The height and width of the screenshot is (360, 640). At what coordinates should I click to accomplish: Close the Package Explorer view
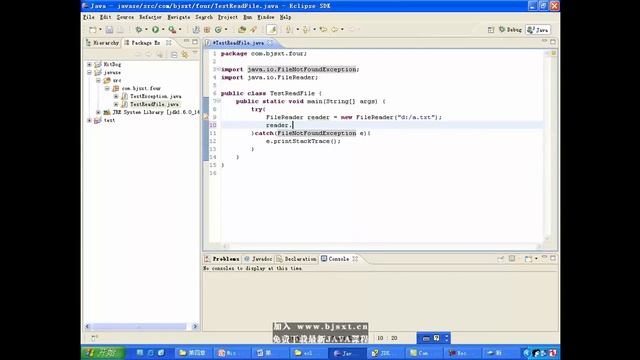pyautogui.click(x=169, y=42)
